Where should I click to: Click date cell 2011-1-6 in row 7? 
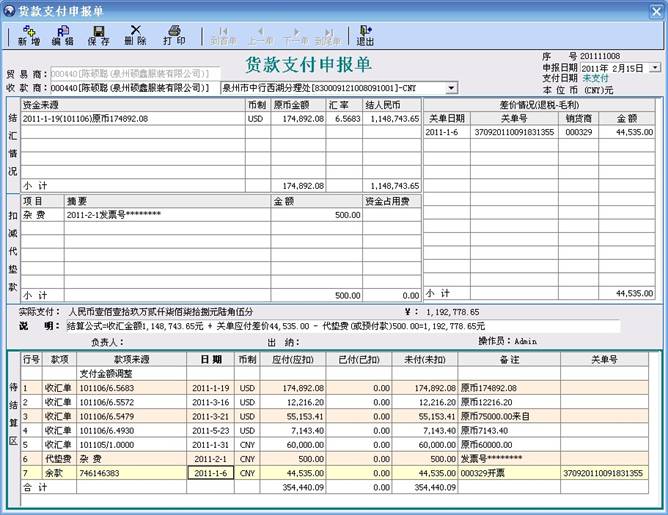click(x=210, y=473)
